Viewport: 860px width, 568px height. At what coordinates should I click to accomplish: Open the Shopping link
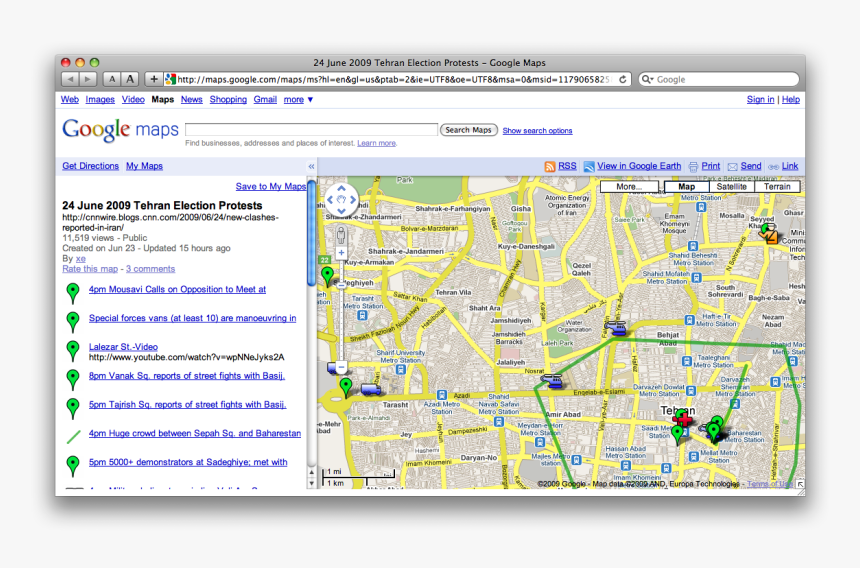coord(228,99)
